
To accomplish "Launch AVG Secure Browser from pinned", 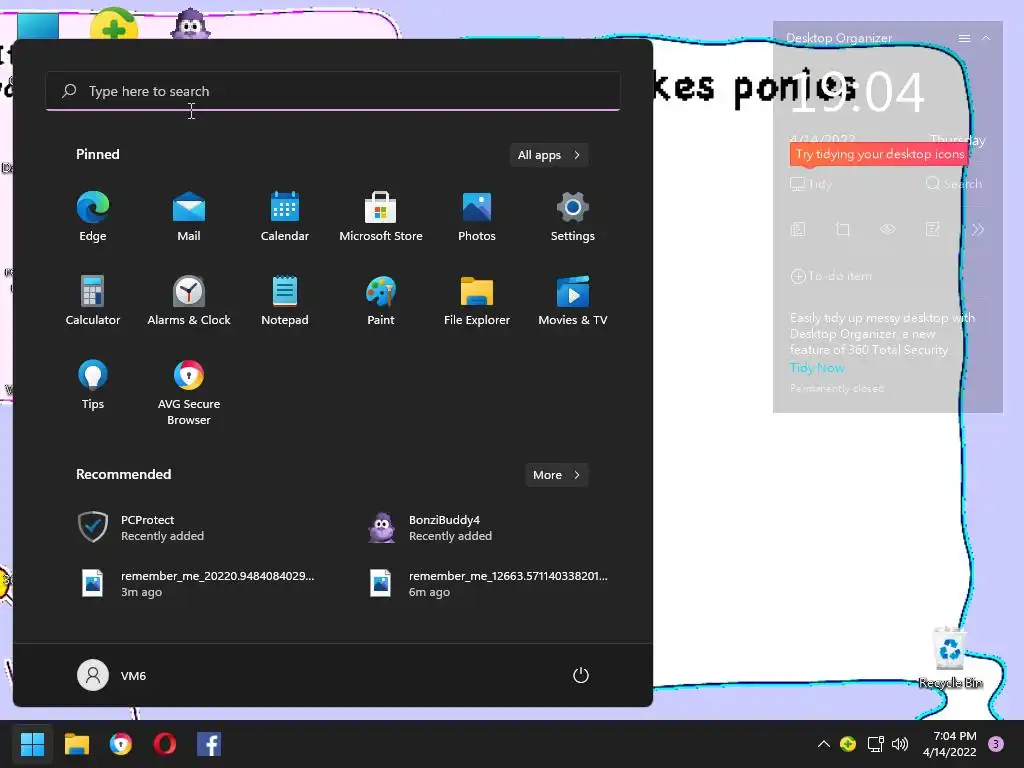I will (189, 392).
